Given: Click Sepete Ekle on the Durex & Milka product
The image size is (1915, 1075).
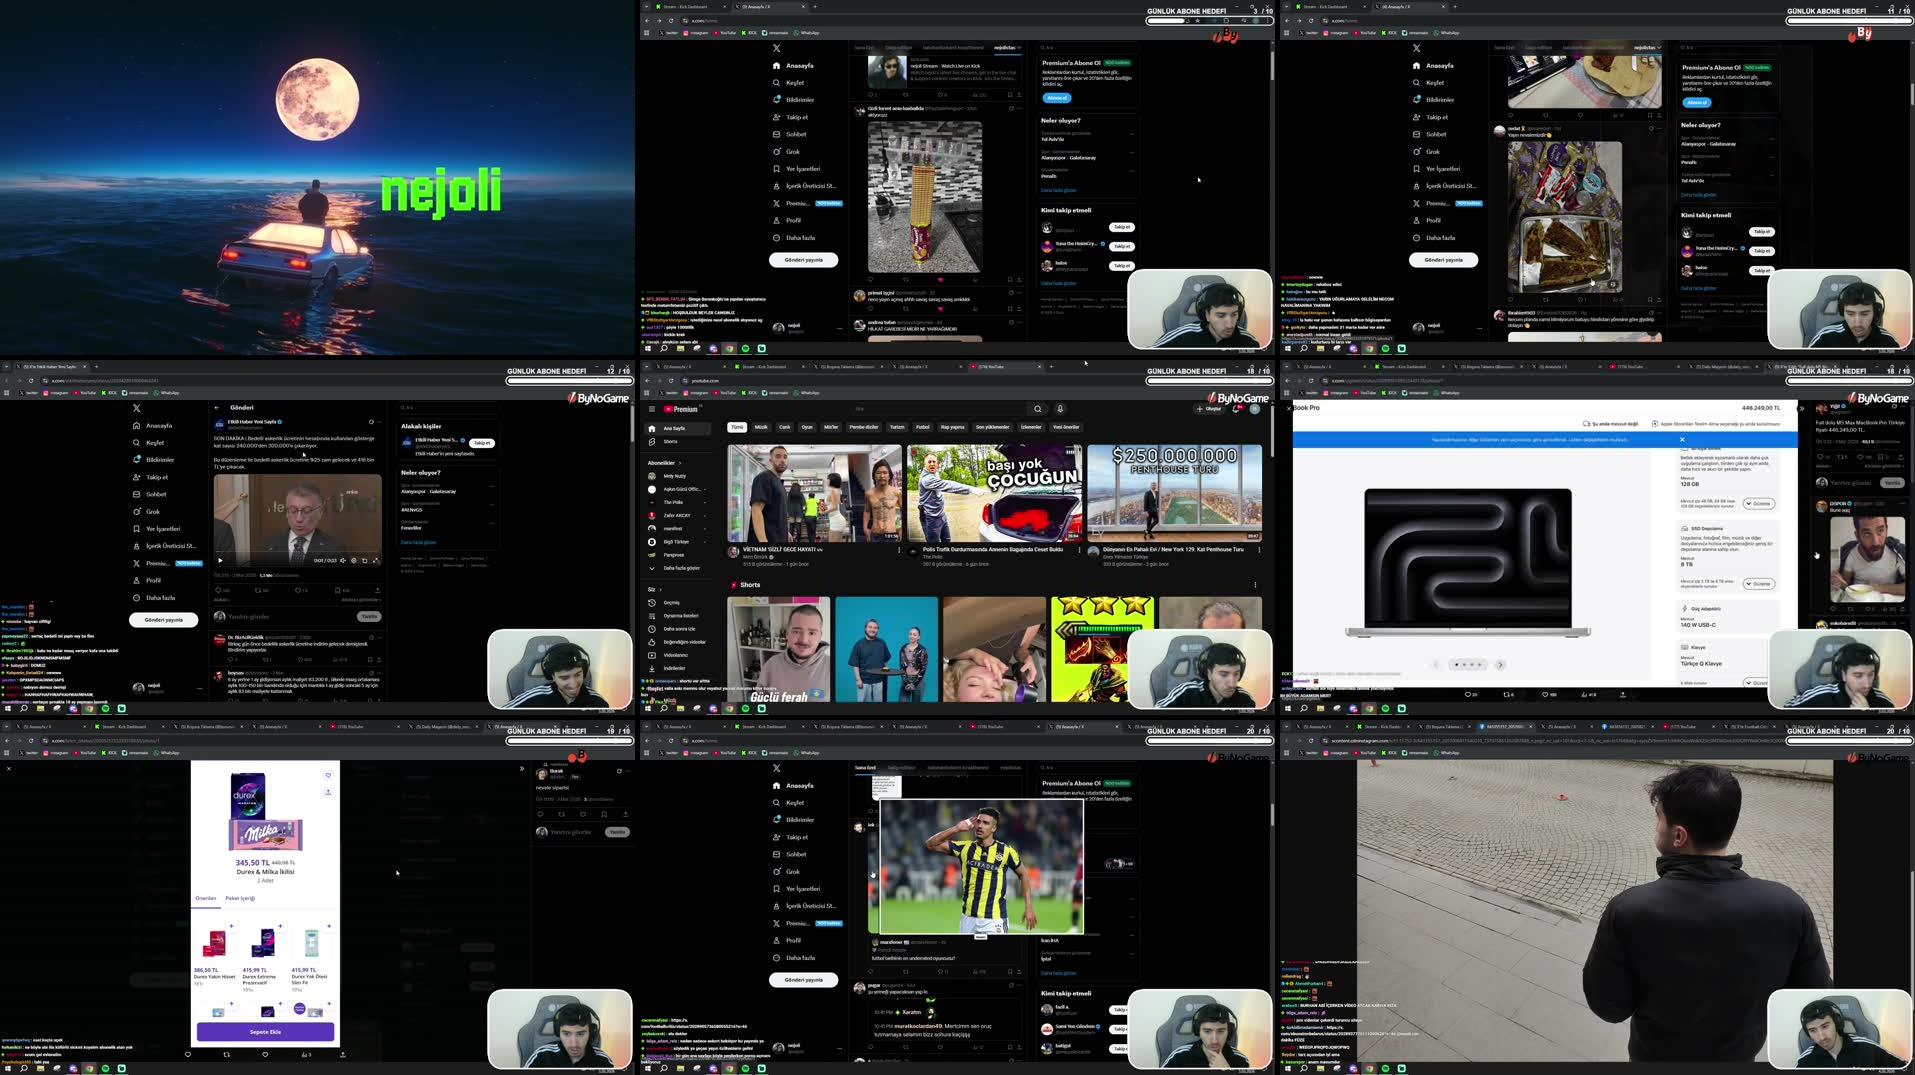Looking at the screenshot, I should coord(264,1031).
